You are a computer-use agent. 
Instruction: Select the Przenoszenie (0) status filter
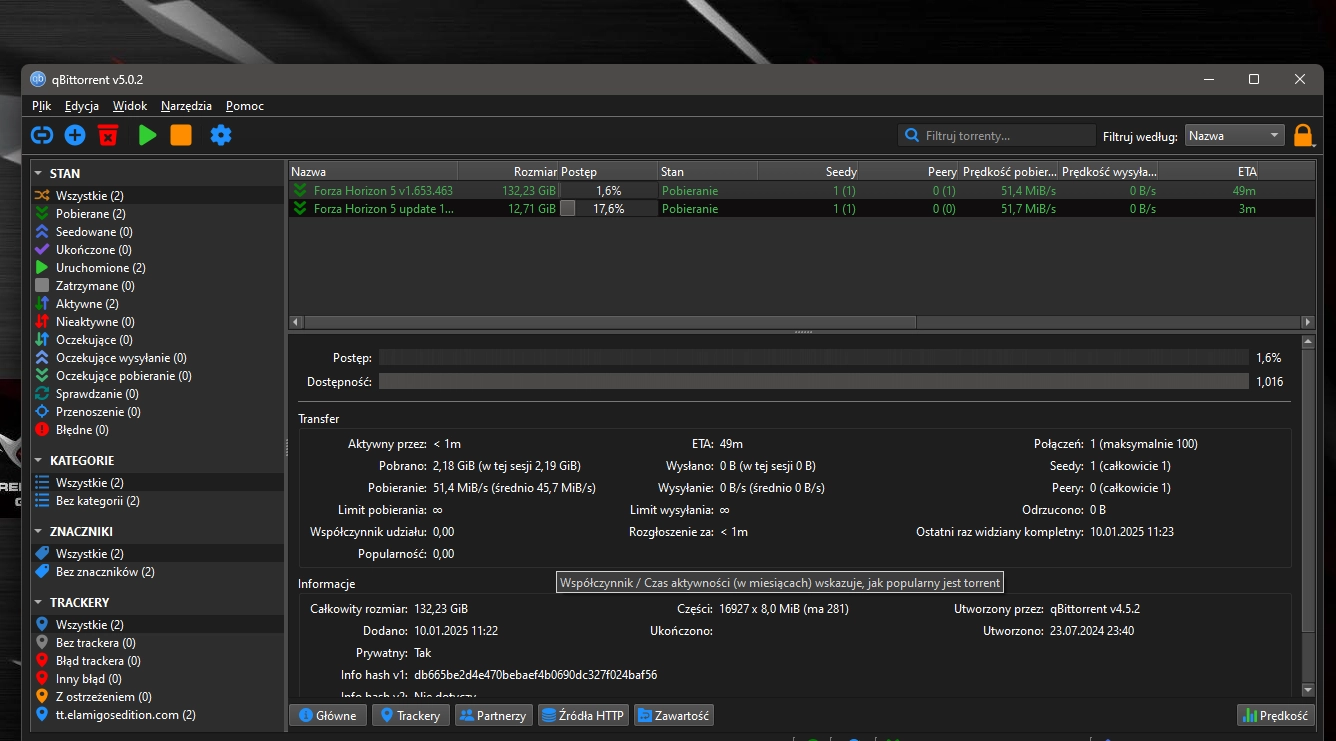pyautogui.click(x=158, y=412)
